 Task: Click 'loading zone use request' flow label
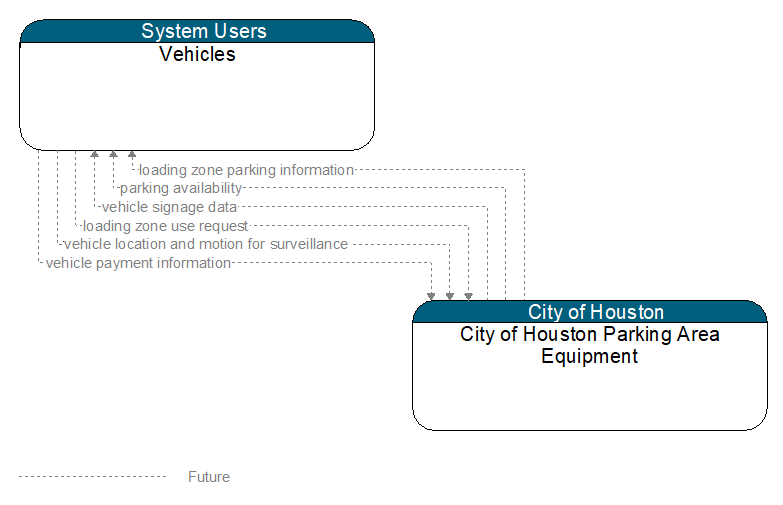(x=165, y=226)
